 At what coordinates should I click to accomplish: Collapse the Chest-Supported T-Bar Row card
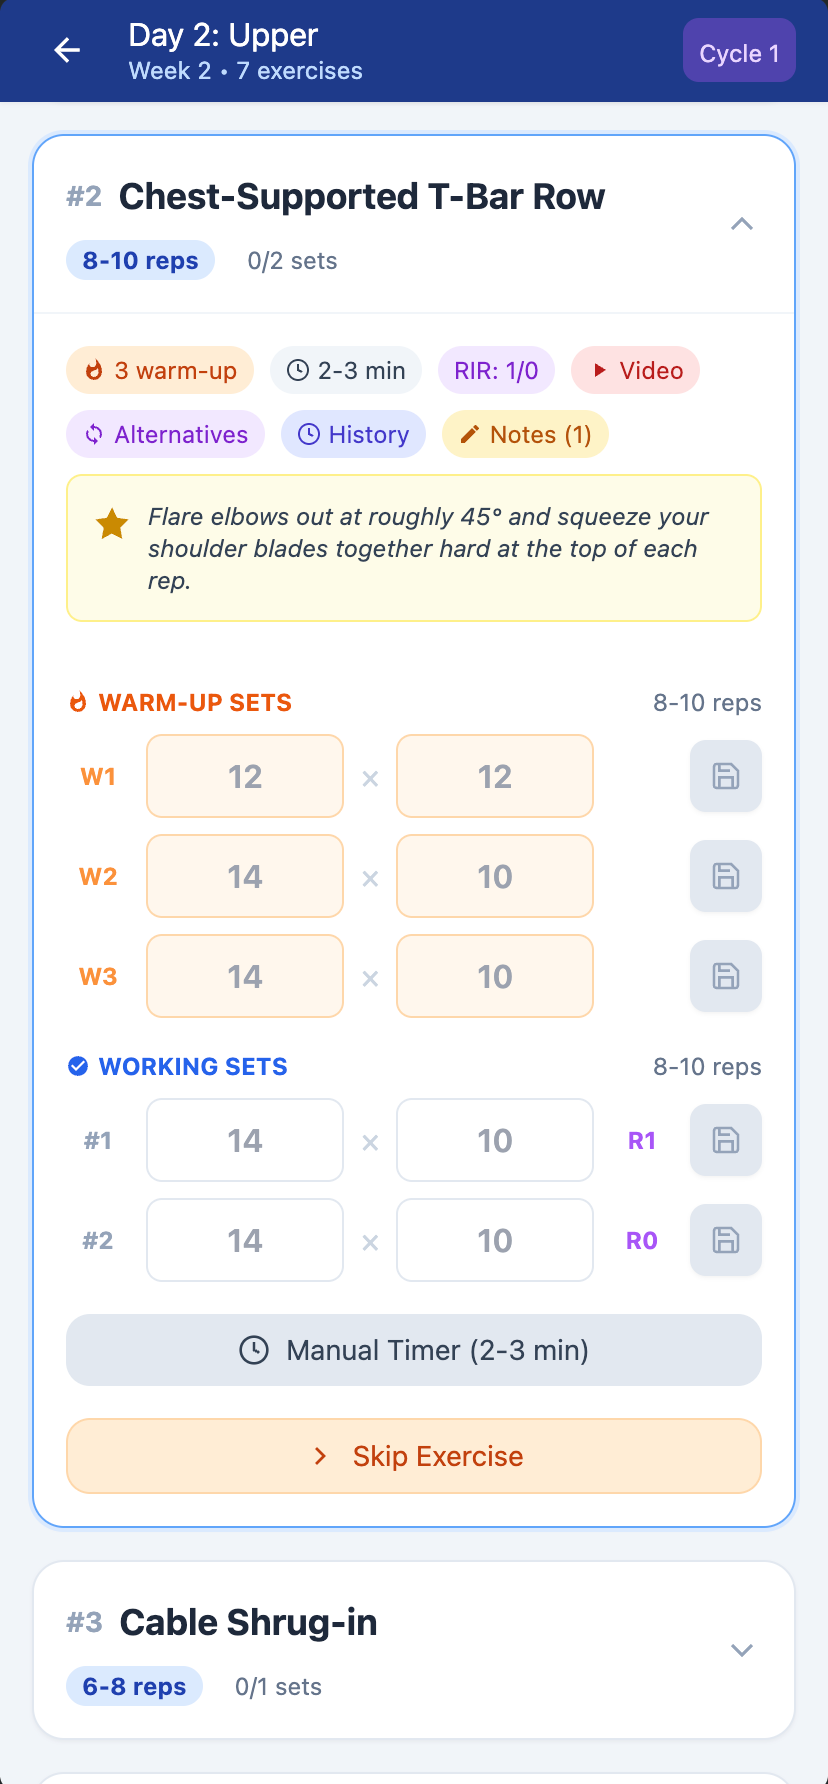(x=741, y=224)
